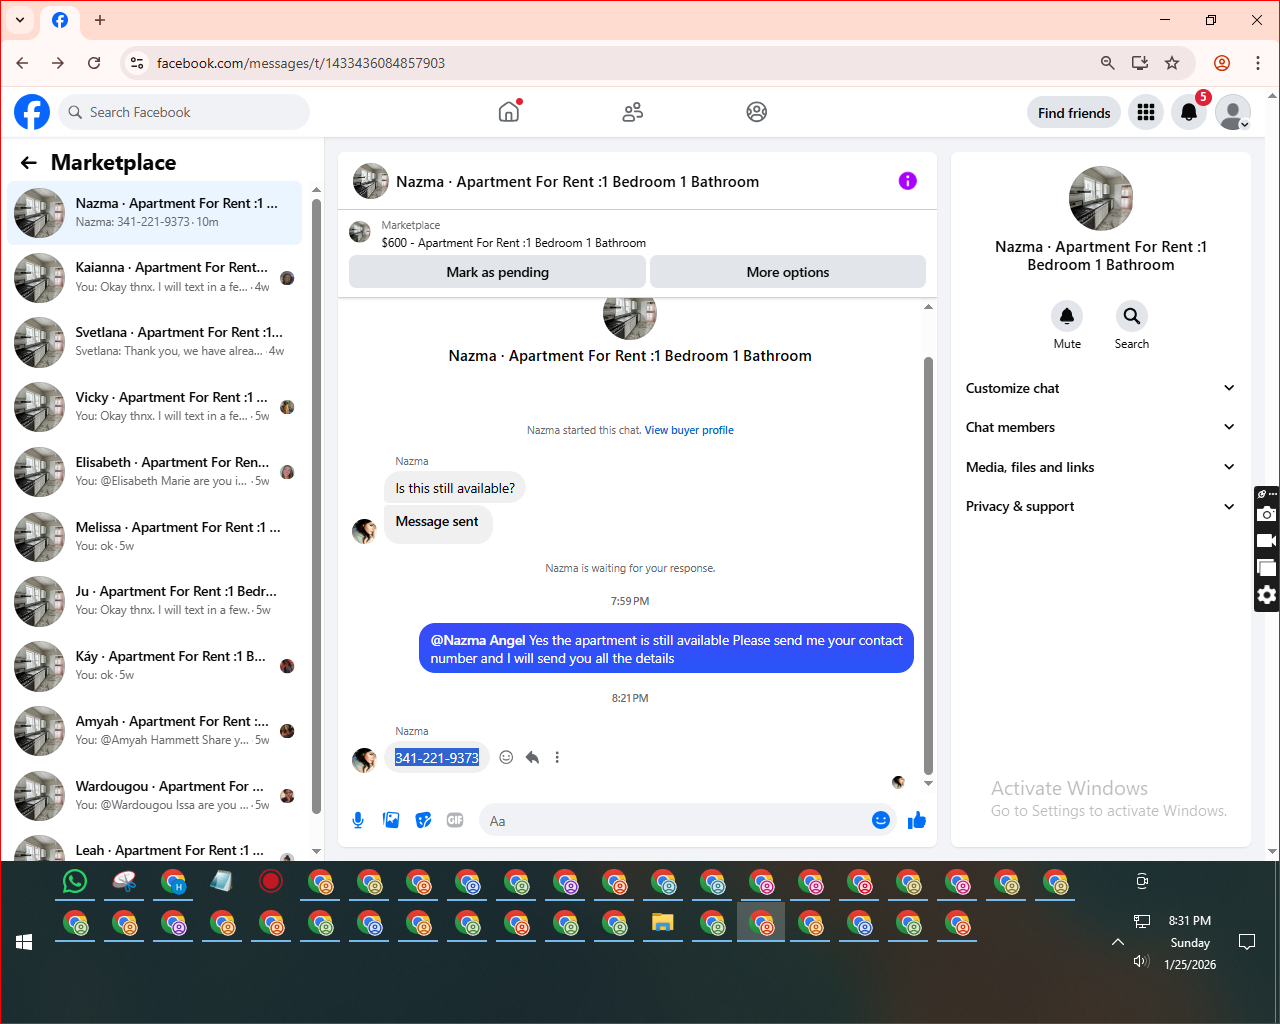Open the Elisabeth apartment conversation
Viewport: 1280px width, 1024px height.
point(155,472)
